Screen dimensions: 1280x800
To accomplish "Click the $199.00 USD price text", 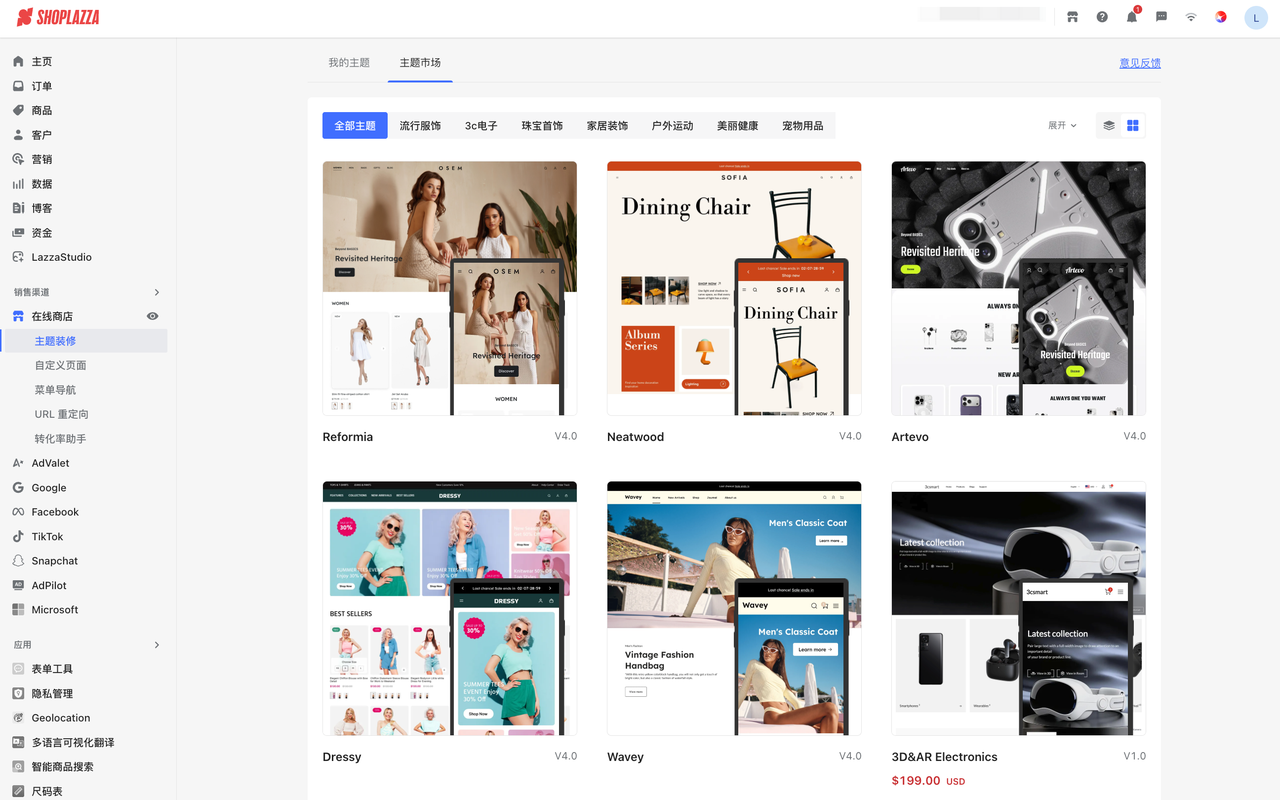I will point(929,781).
